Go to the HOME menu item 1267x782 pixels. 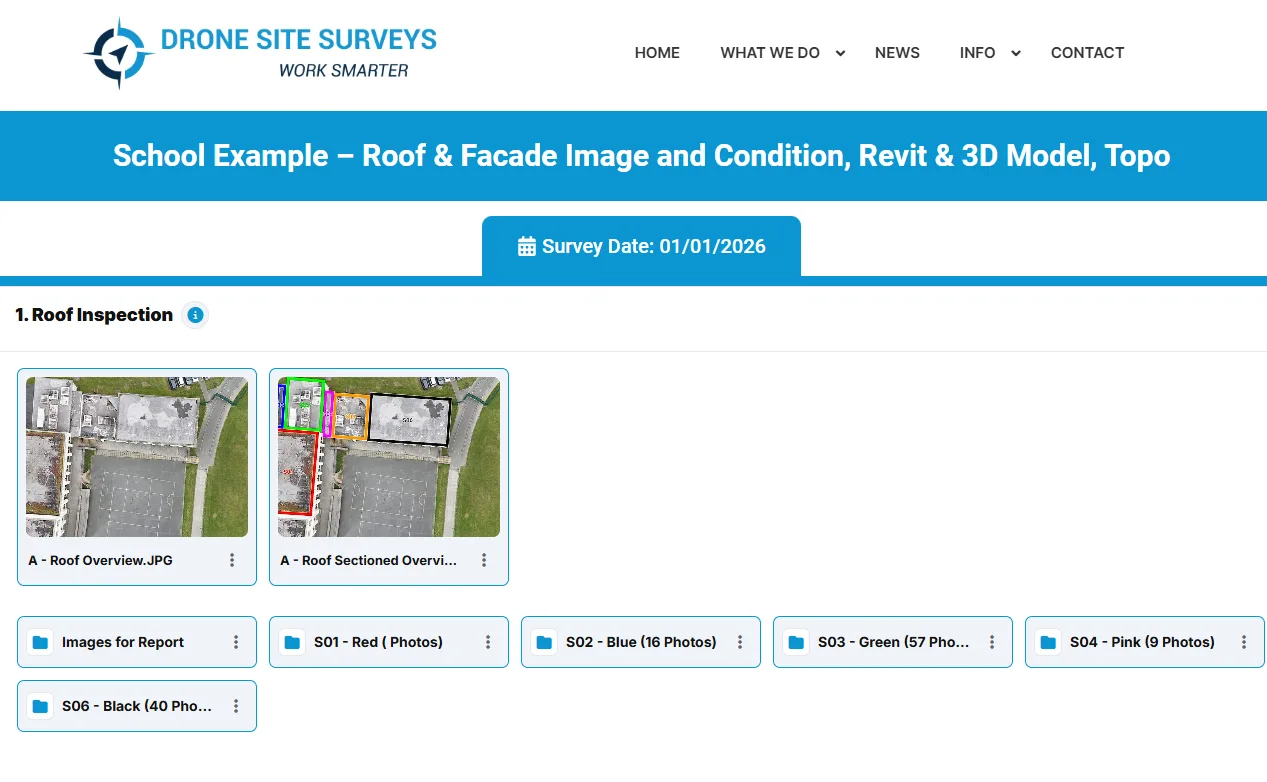coord(657,53)
